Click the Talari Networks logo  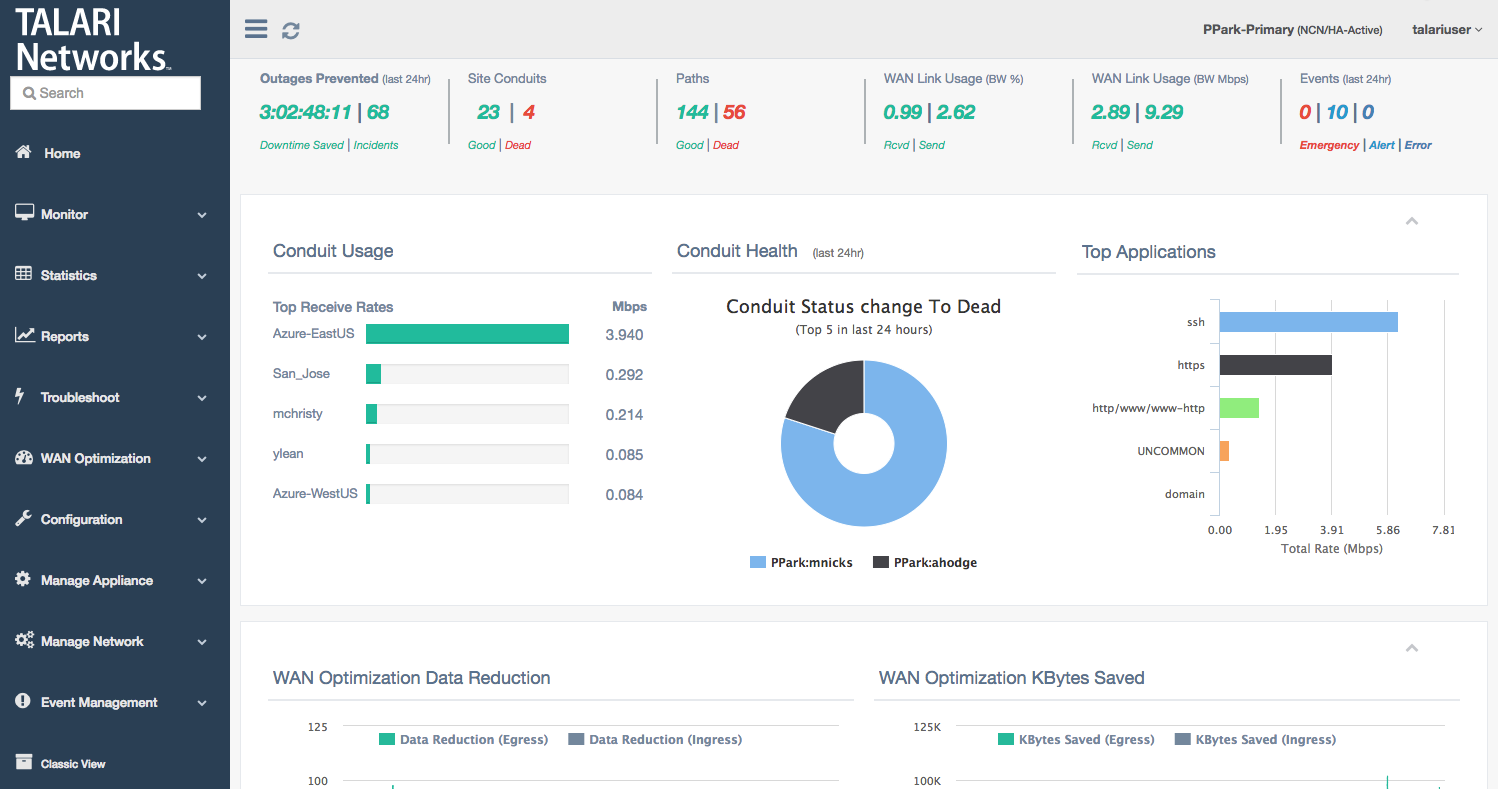(x=93, y=39)
